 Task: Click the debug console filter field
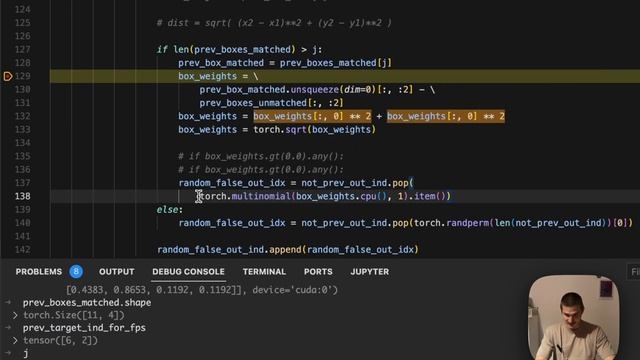pos(633,272)
